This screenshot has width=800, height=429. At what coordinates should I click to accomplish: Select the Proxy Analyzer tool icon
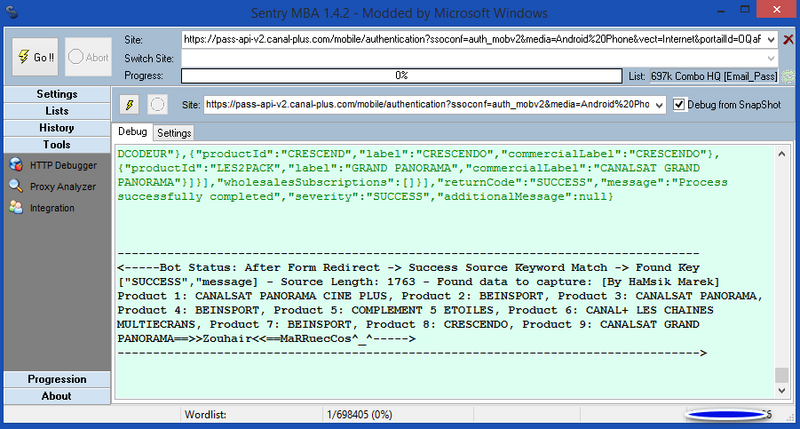pos(16,186)
